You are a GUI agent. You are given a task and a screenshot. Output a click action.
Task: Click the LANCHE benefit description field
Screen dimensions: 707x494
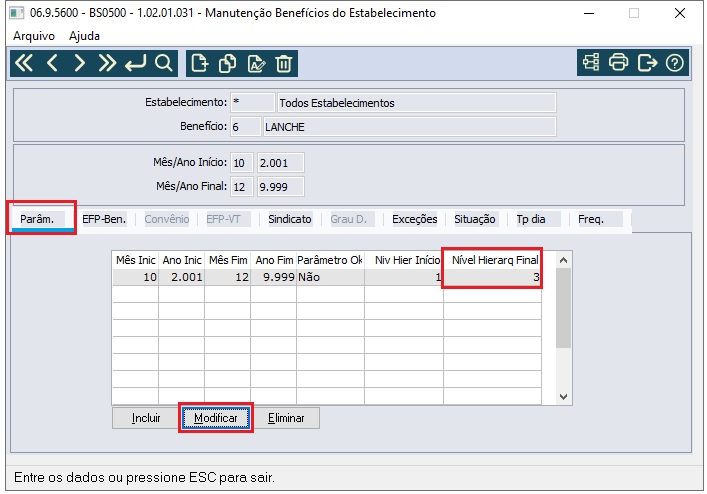pyautogui.click(x=409, y=127)
